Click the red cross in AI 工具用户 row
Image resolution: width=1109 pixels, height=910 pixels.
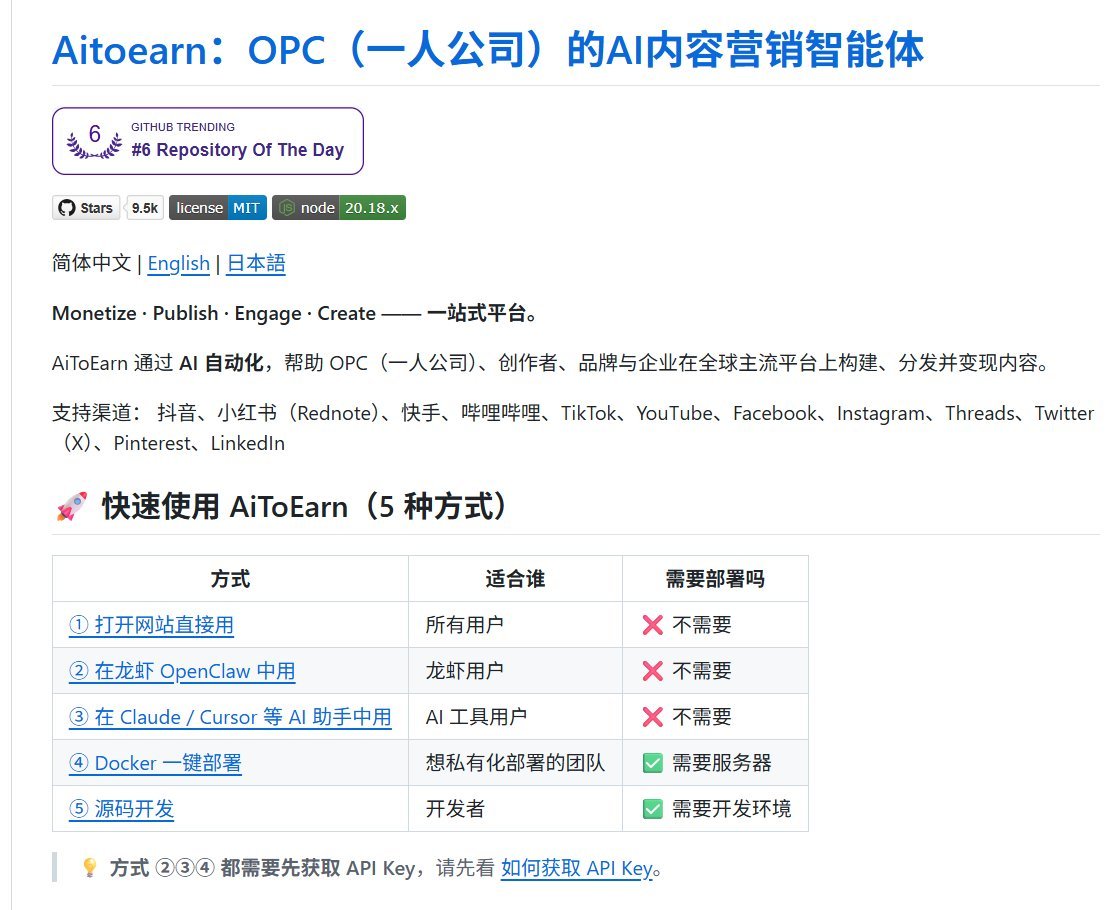[653, 717]
